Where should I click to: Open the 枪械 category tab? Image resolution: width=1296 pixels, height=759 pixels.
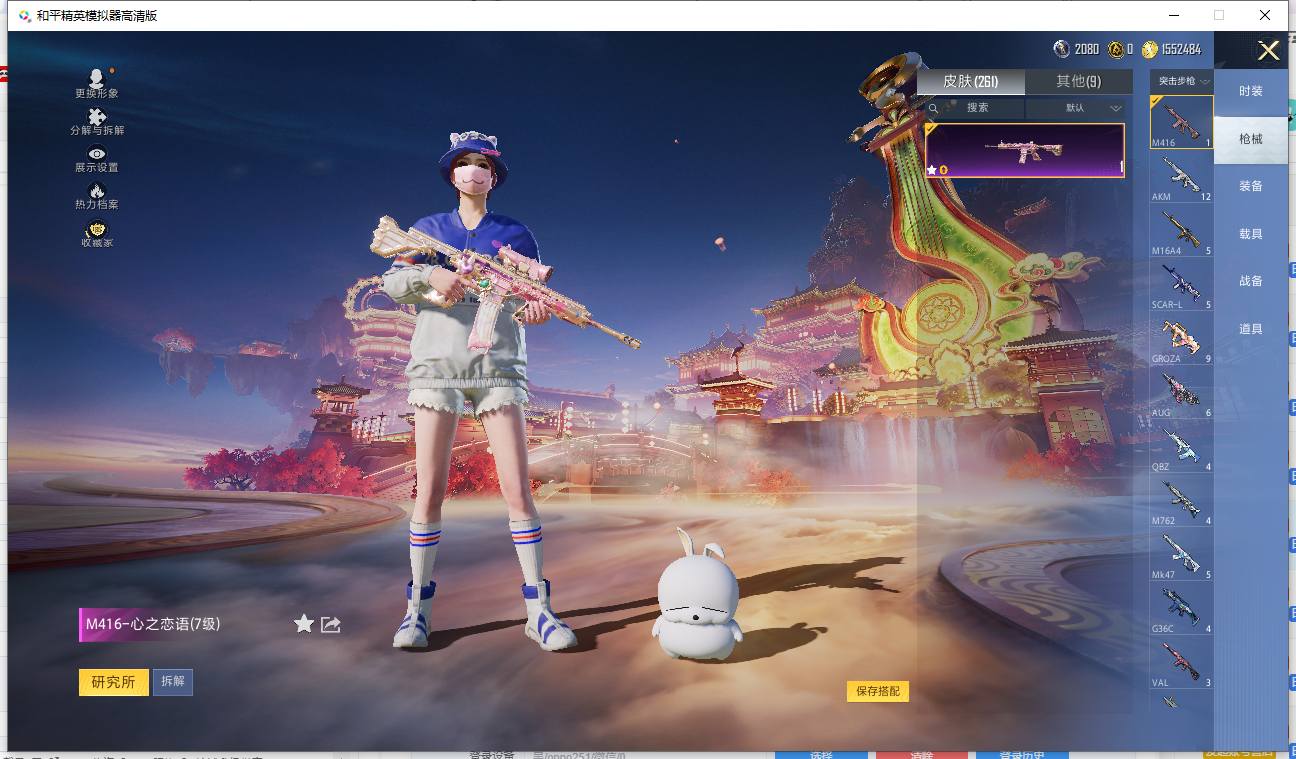(1251, 139)
